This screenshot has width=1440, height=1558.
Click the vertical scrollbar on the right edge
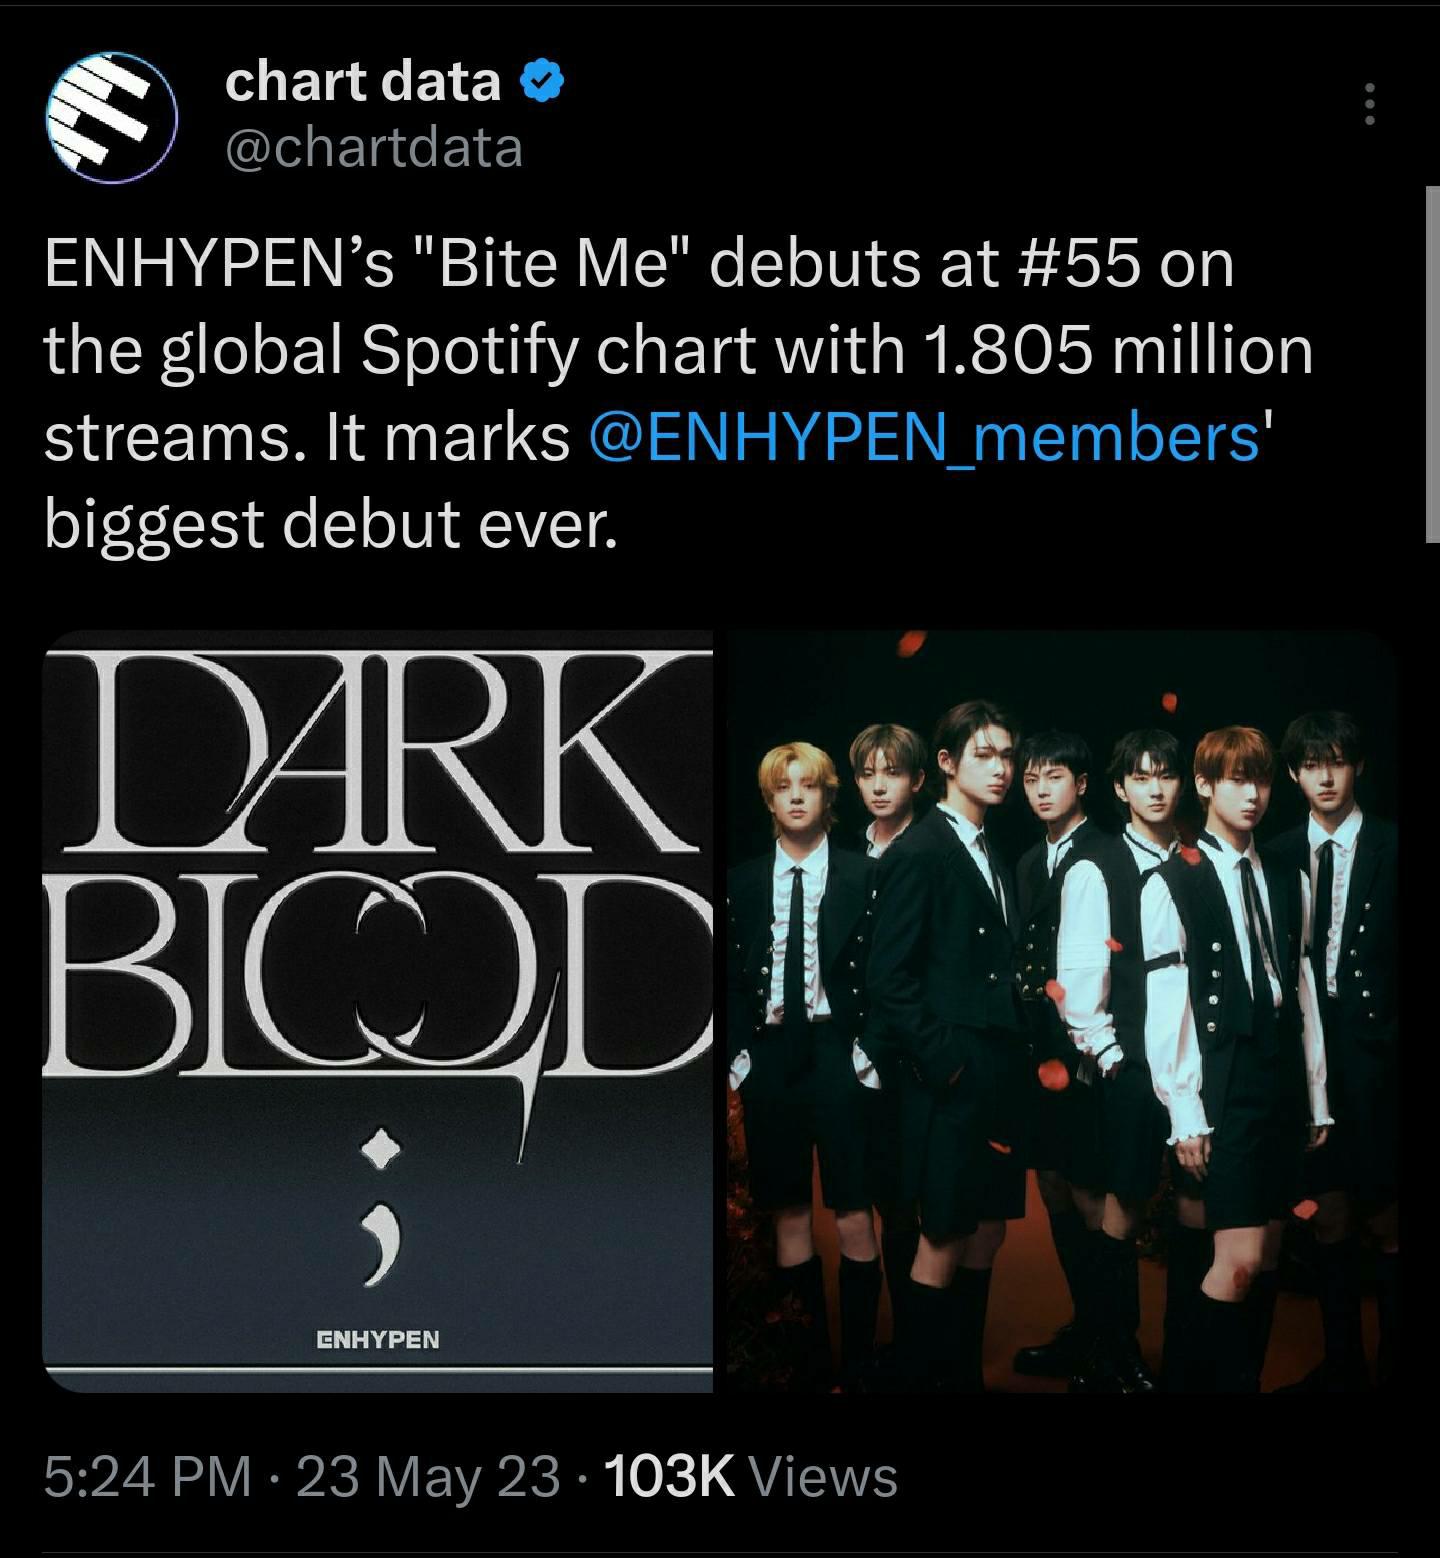pos(1431,363)
